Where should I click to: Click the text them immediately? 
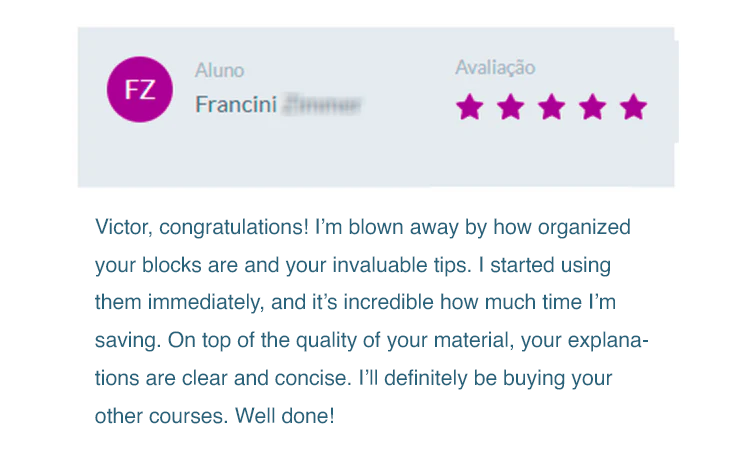click(178, 302)
